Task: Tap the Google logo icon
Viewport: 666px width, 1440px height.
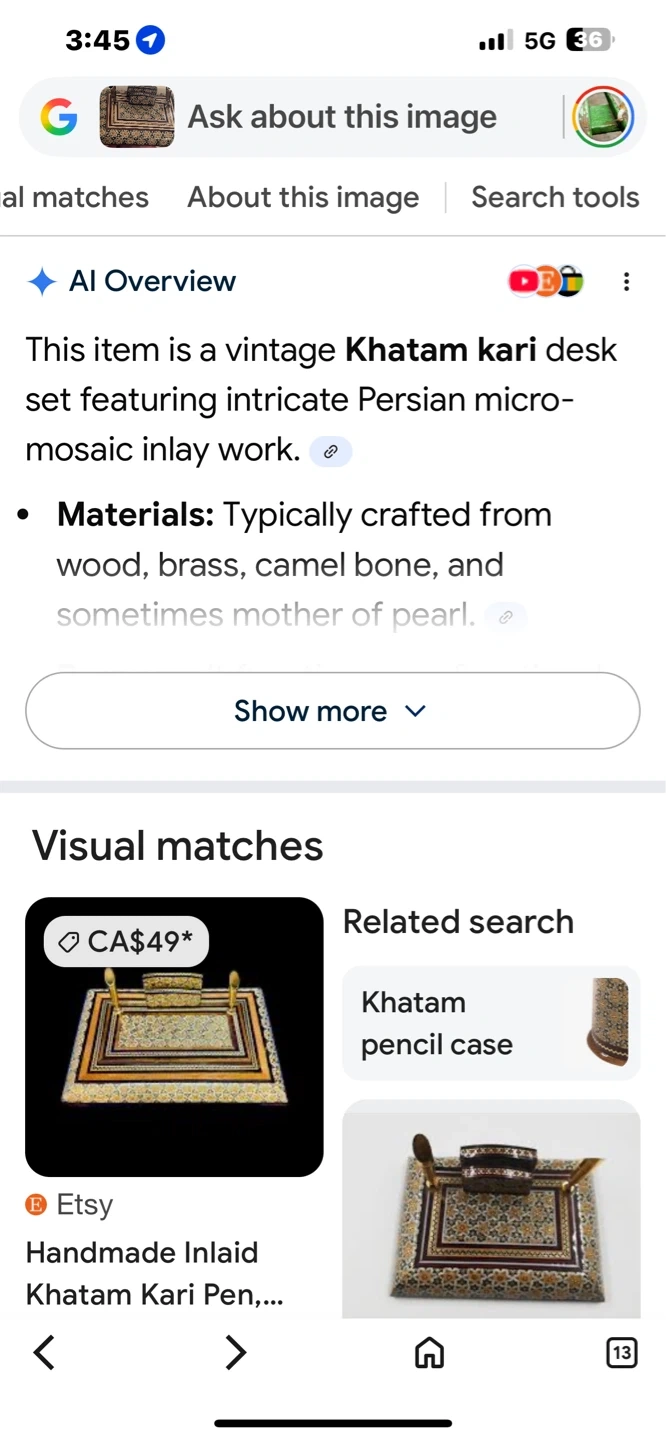Action: click(59, 118)
